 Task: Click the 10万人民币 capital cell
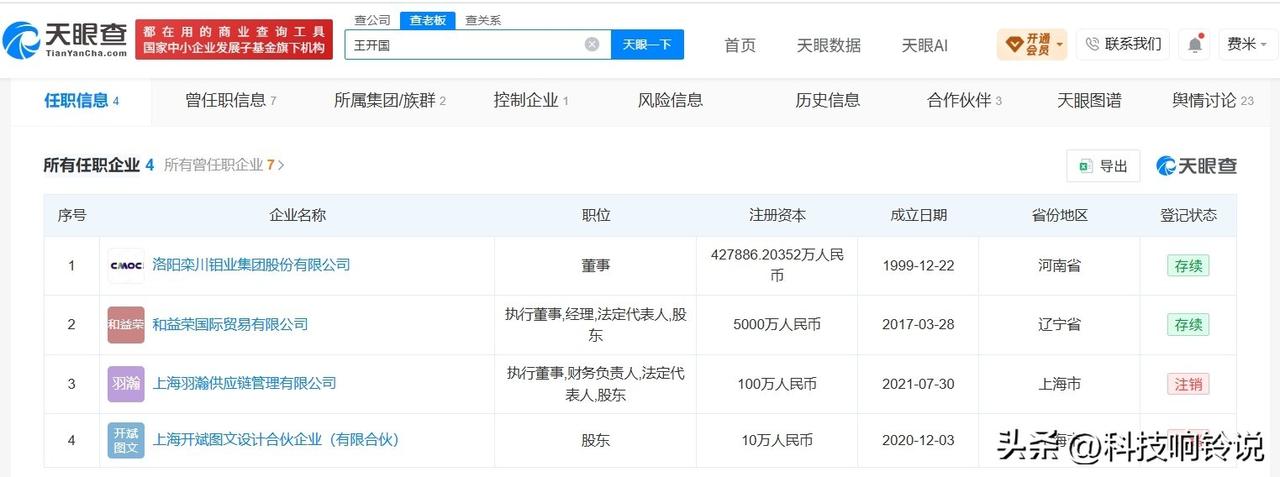(x=777, y=440)
